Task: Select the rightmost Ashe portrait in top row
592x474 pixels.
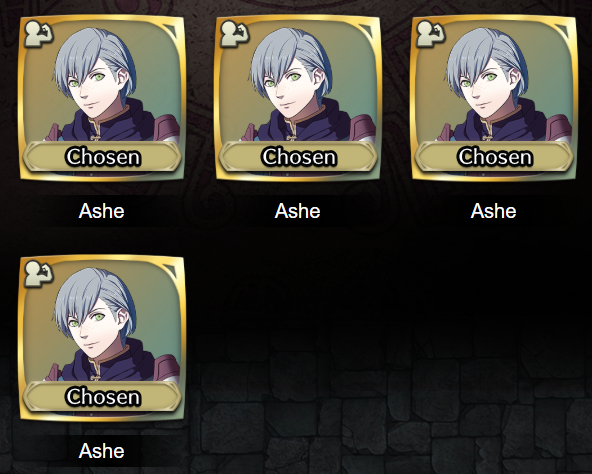Action: [x=494, y=98]
